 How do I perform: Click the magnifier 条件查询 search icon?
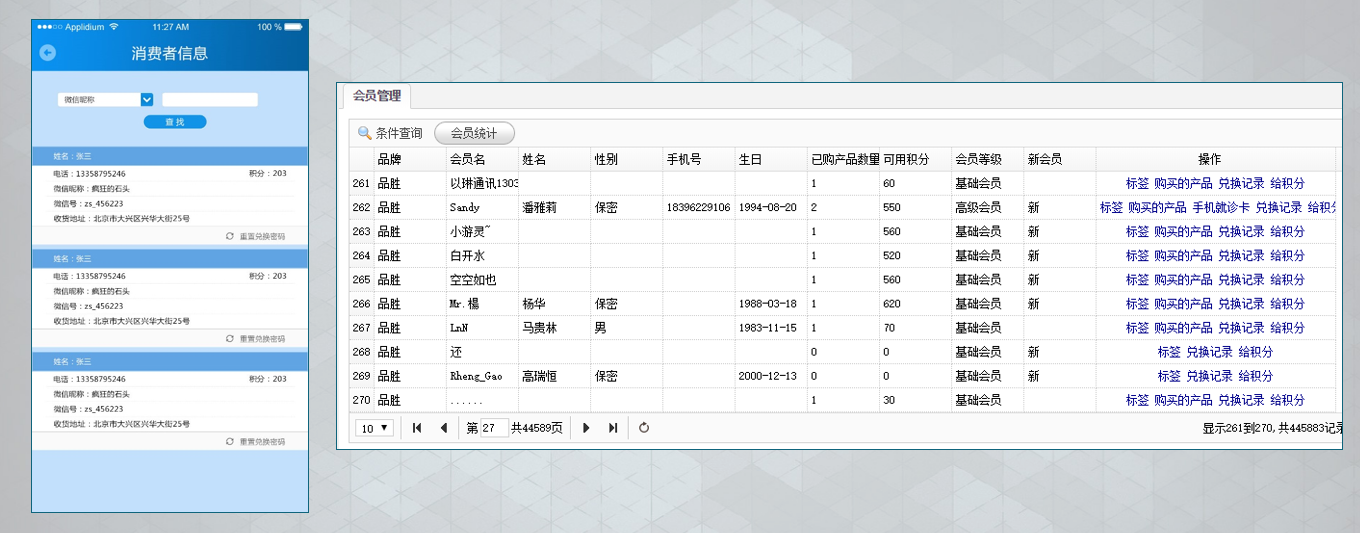pyautogui.click(x=365, y=133)
